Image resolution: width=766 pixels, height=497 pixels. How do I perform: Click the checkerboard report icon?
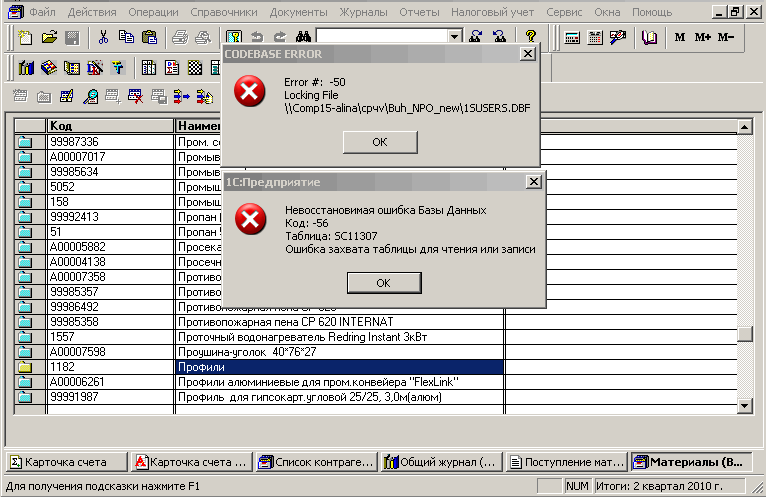[x=195, y=68]
